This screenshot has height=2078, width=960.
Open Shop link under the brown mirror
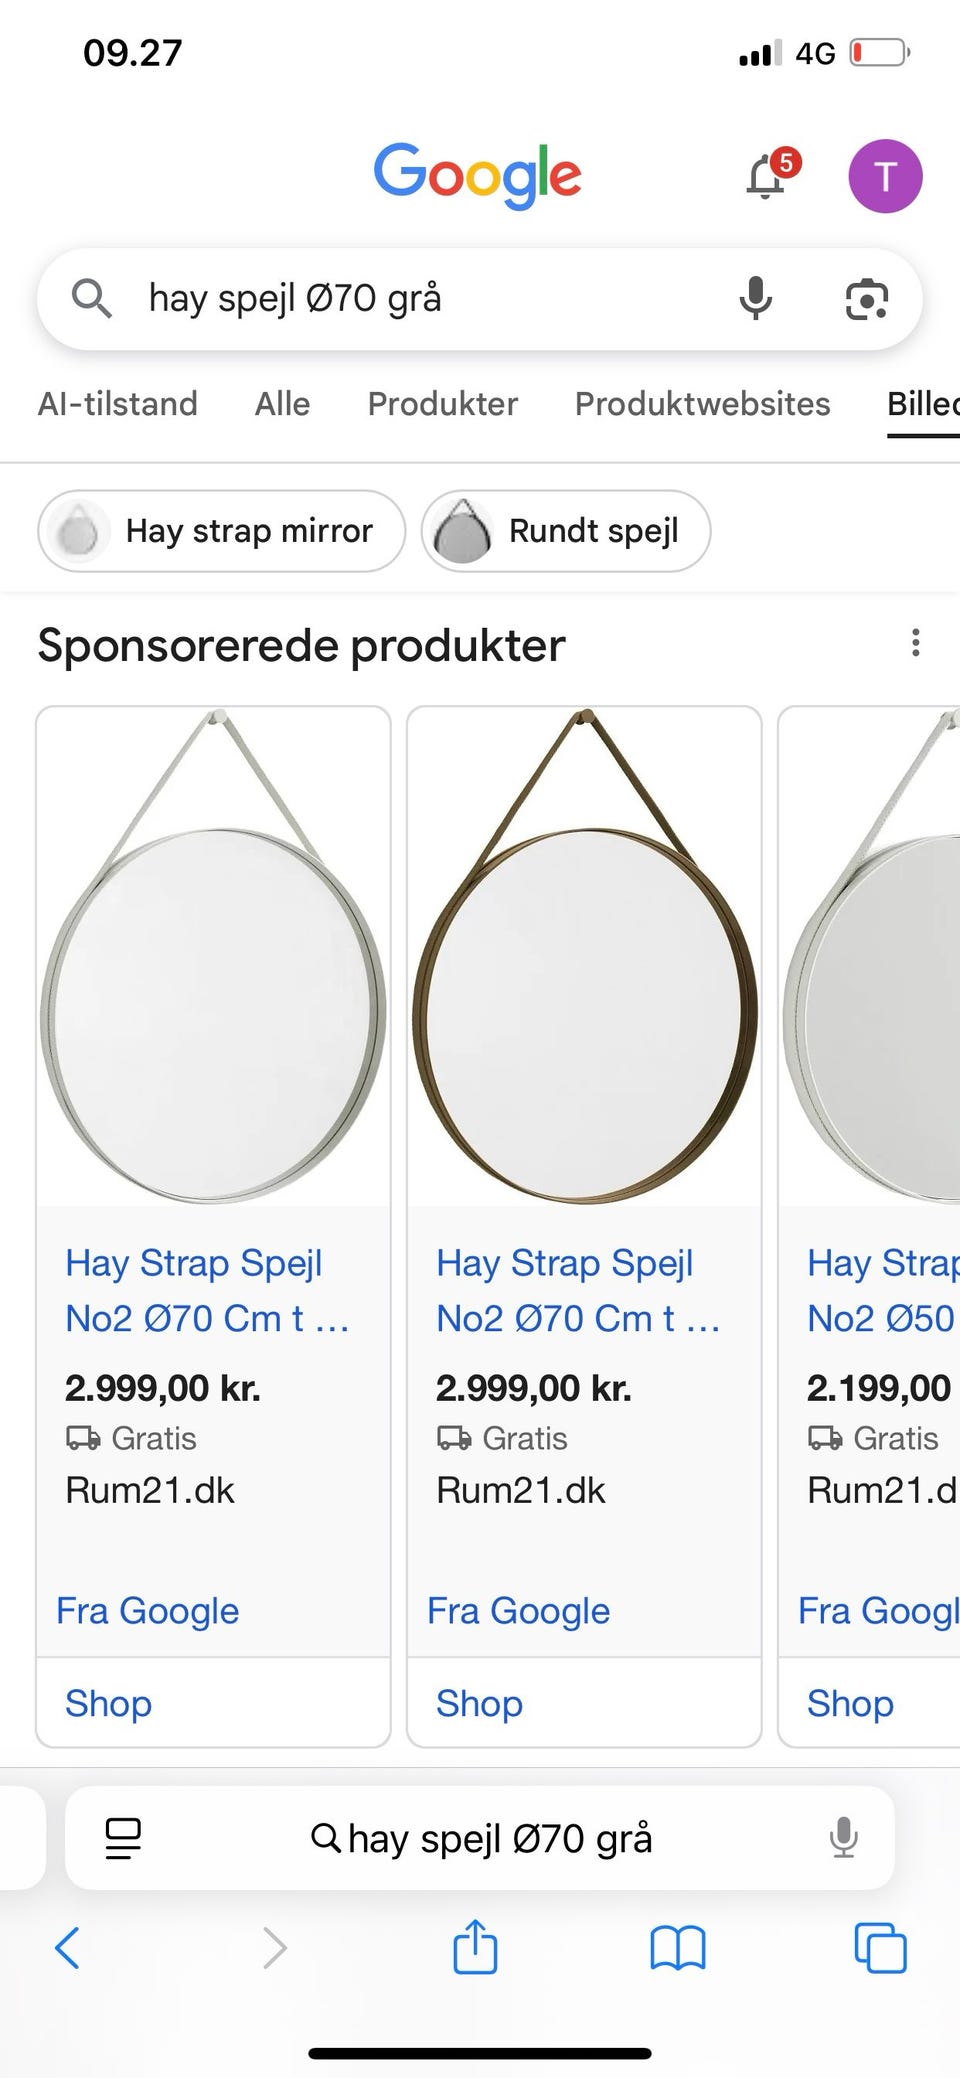tap(479, 1703)
